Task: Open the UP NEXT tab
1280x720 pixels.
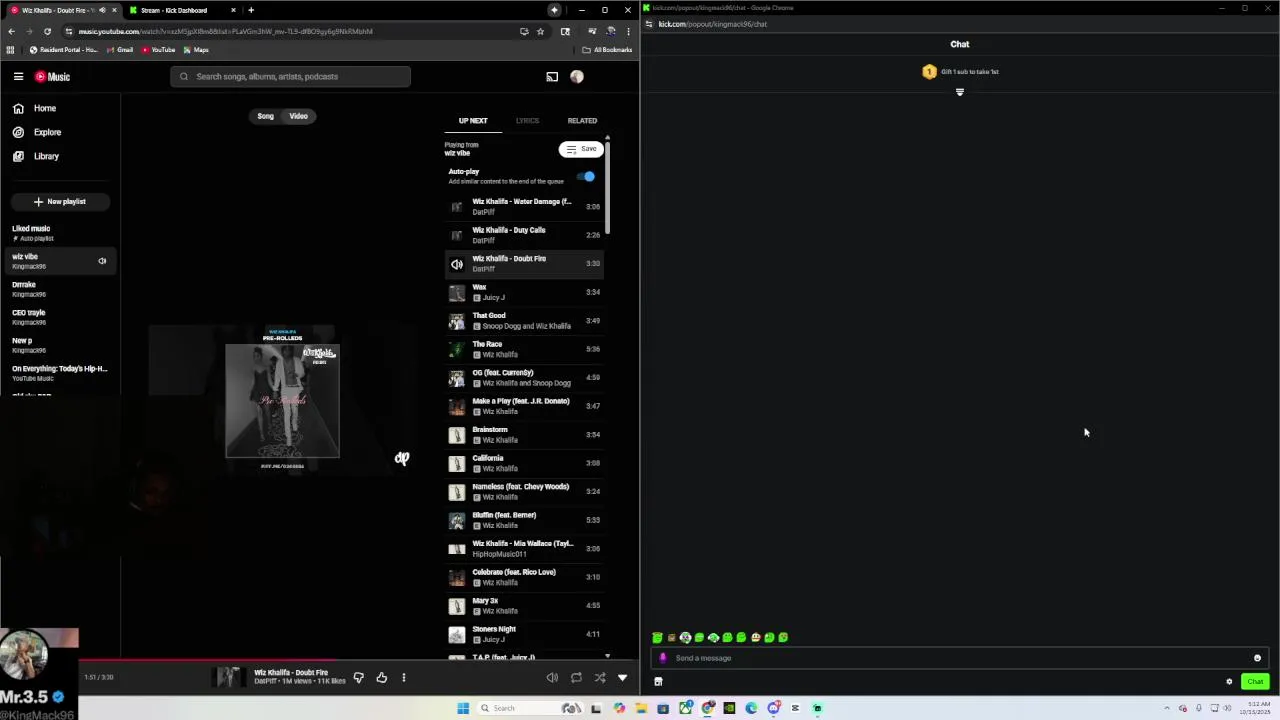Action: point(473,121)
